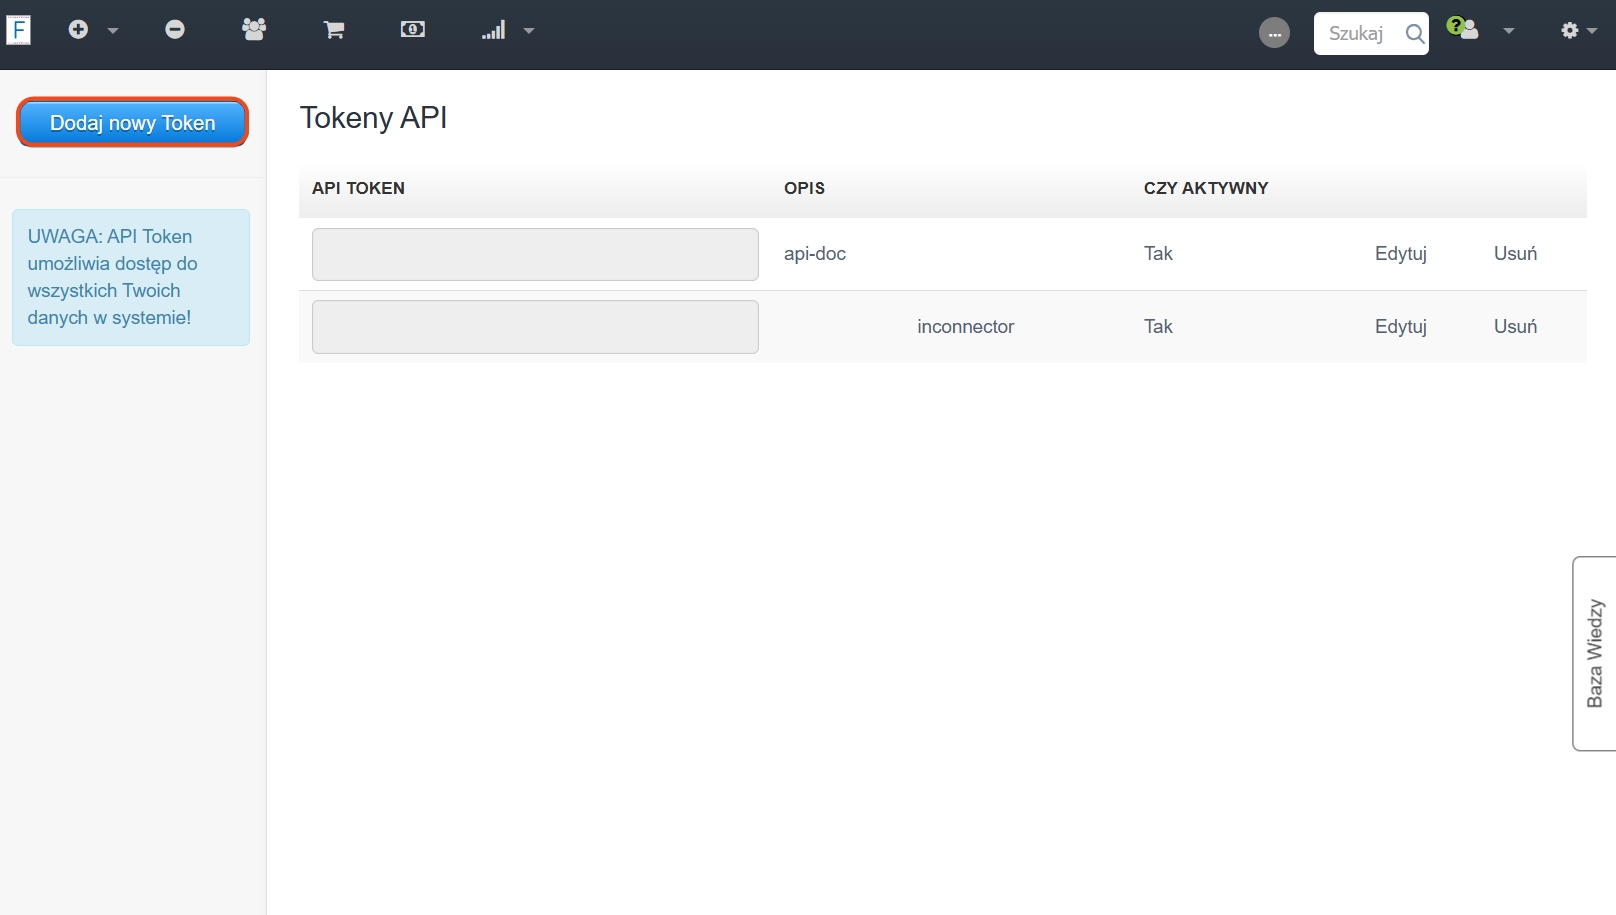Open the clients group icon
The height and width of the screenshot is (915, 1616).
(x=254, y=30)
